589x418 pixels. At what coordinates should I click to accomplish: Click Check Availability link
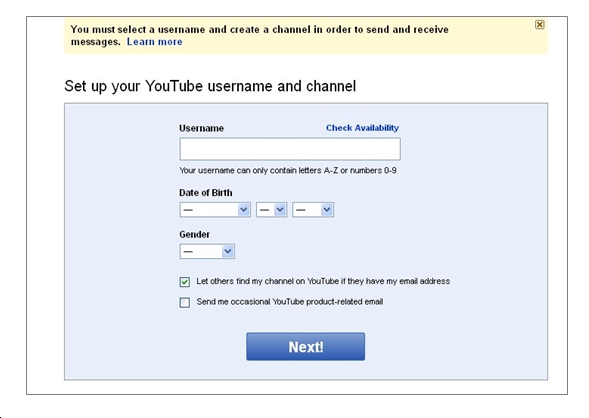(x=362, y=128)
